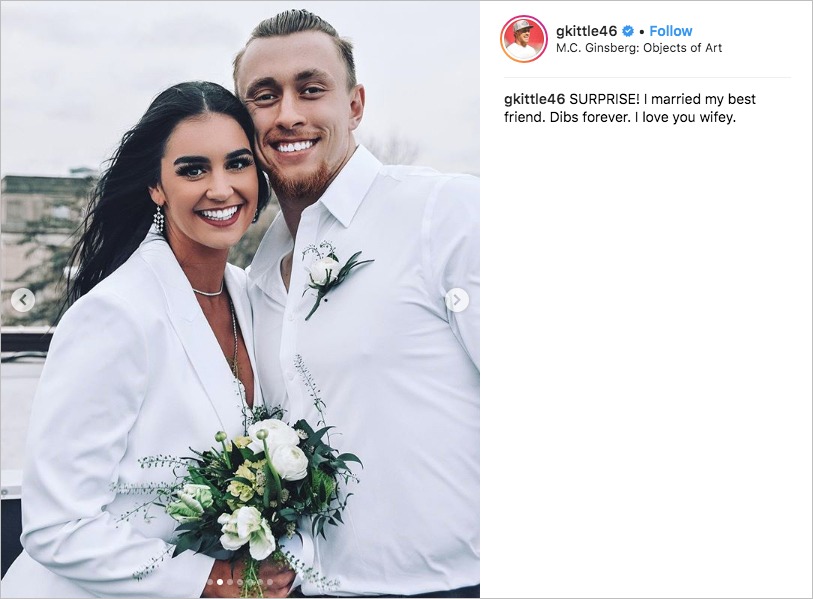The width and height of the screenshot is (813, 599).
Task: Click the blue verified badge icon
Action: (x=628, y=32)
